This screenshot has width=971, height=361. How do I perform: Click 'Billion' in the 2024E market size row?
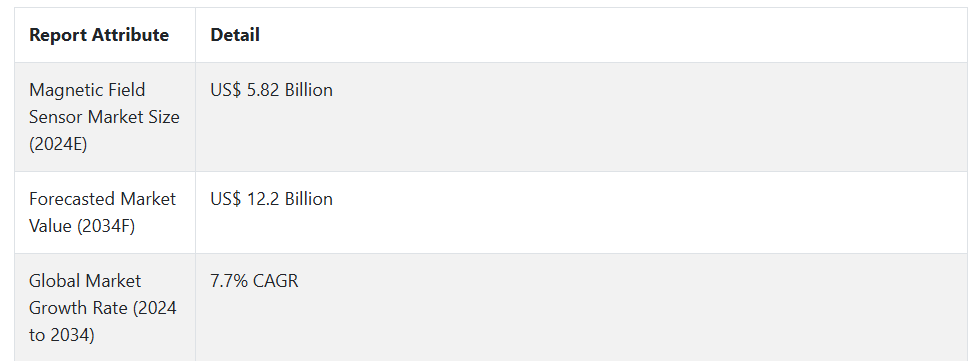pos(308,90)
